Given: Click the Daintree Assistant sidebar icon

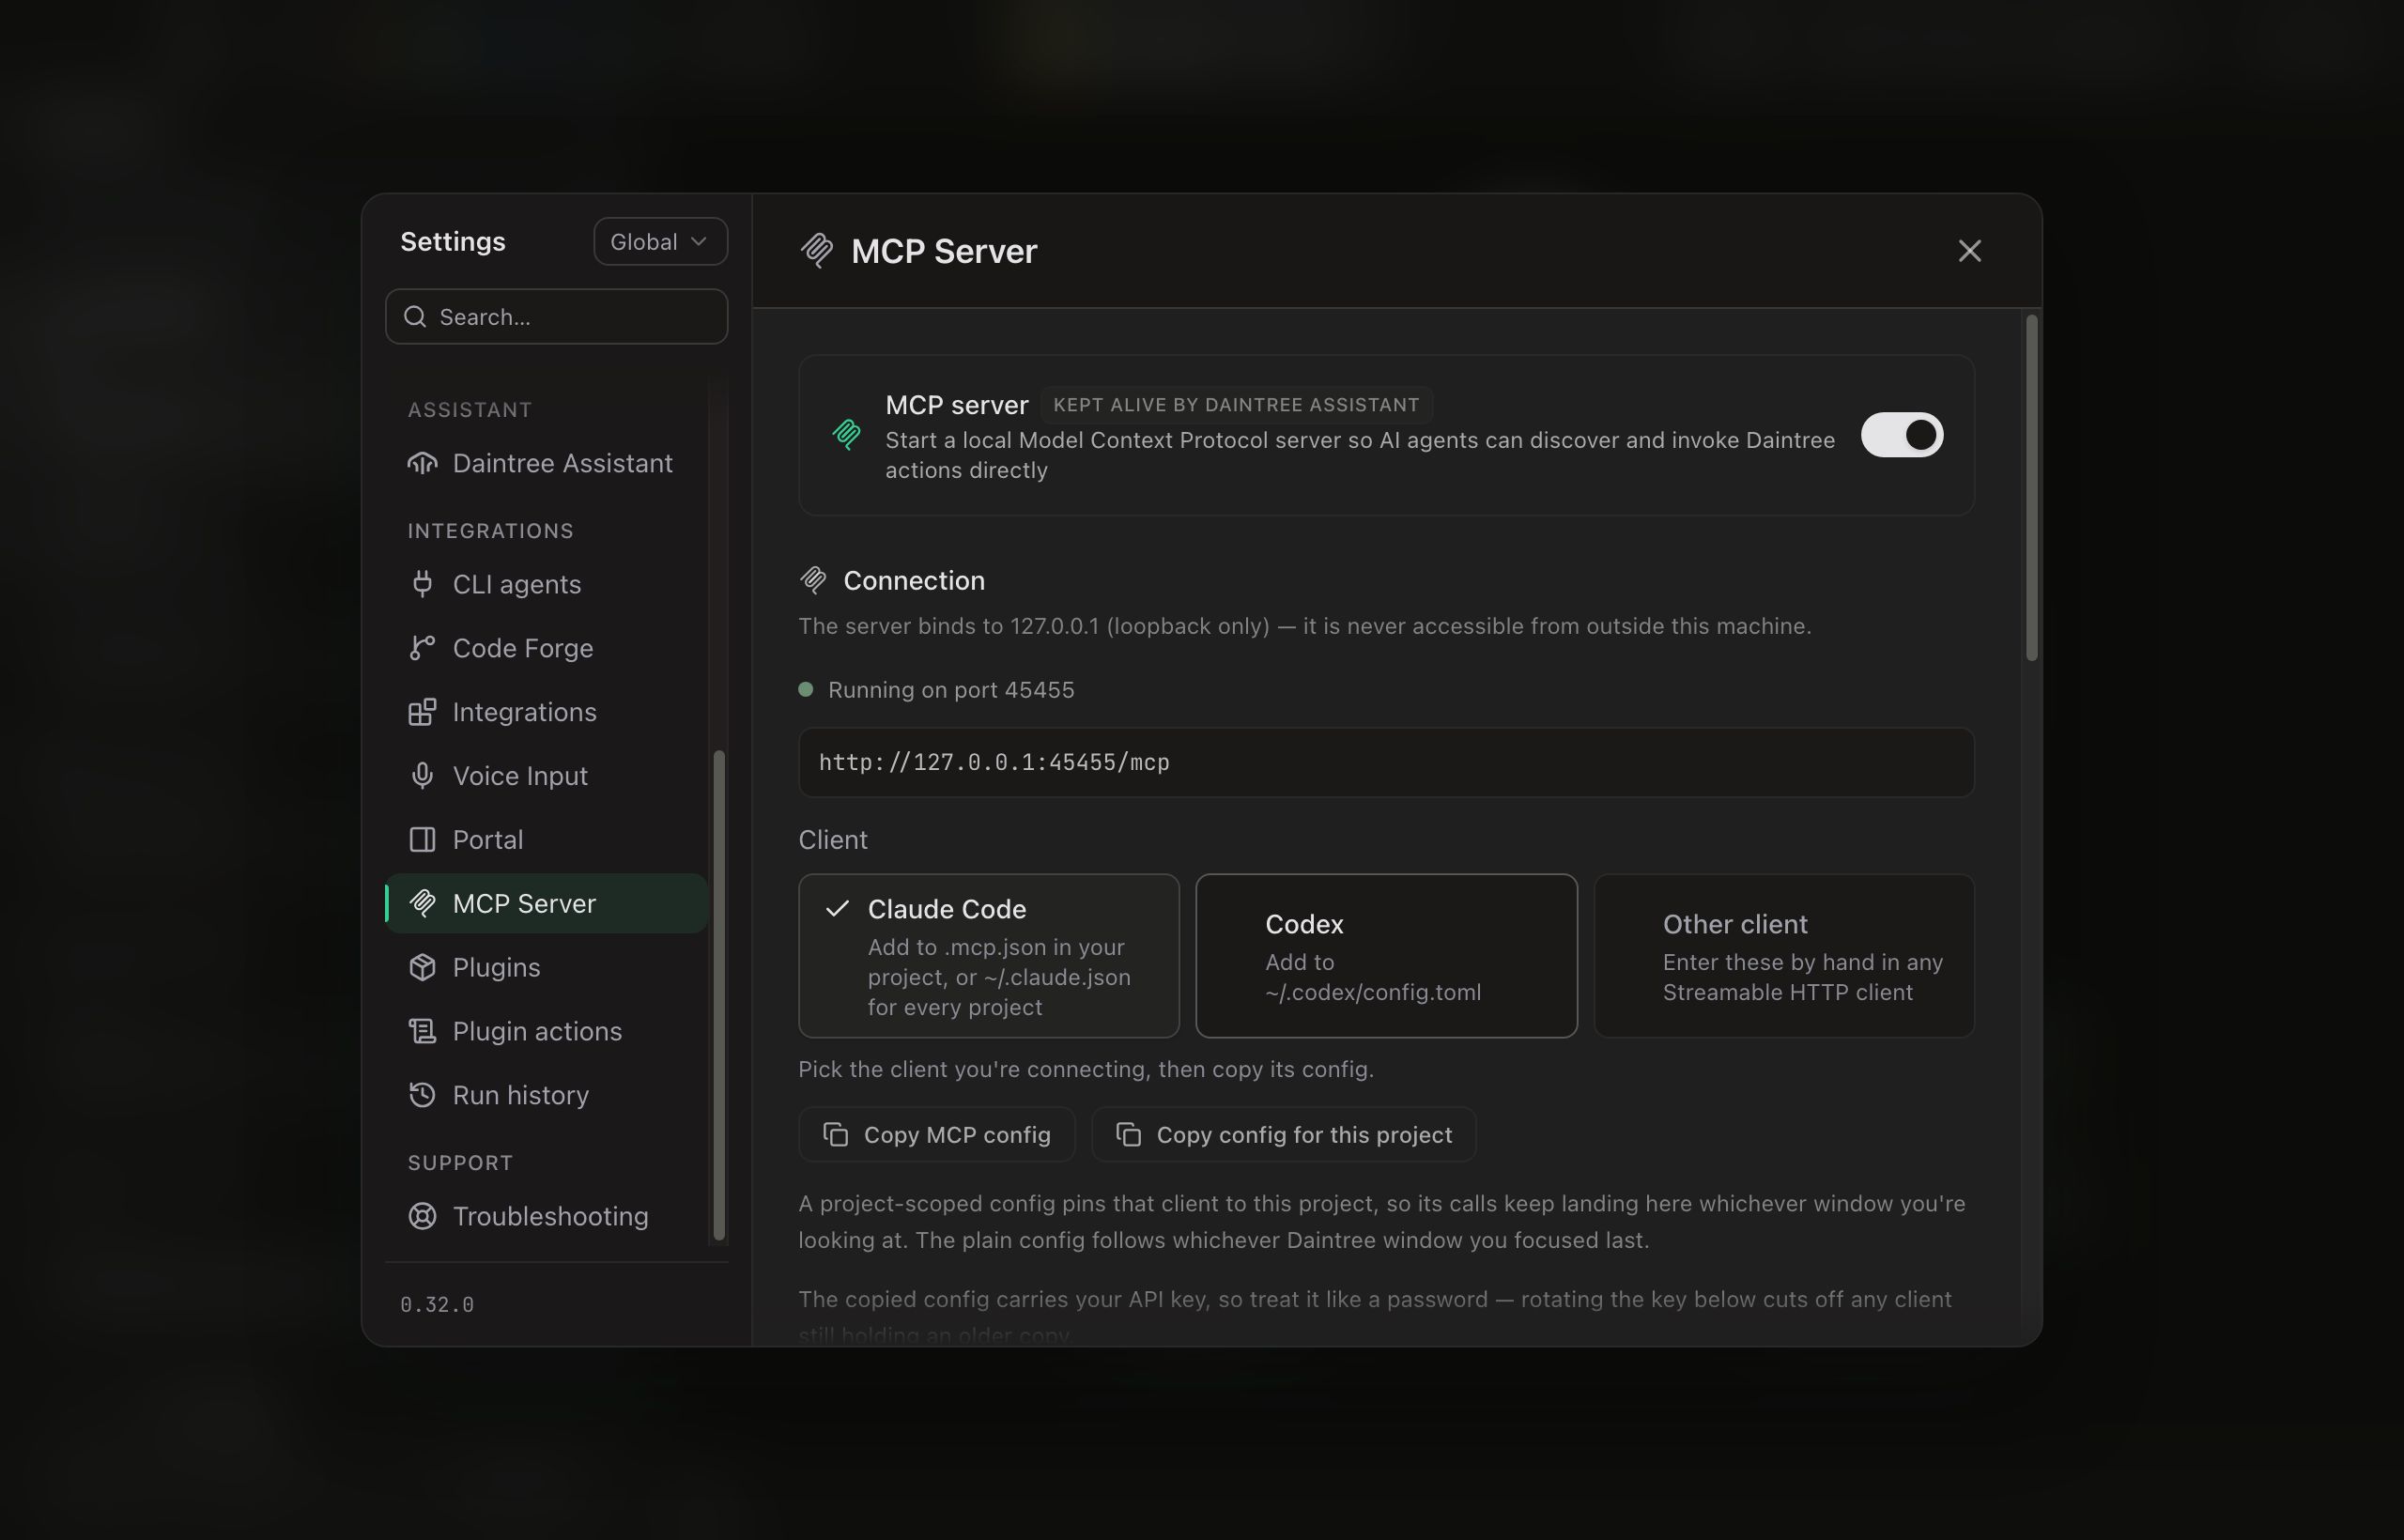Looking at the screenshot, I should pyautogui.click(x=422, y=463).
